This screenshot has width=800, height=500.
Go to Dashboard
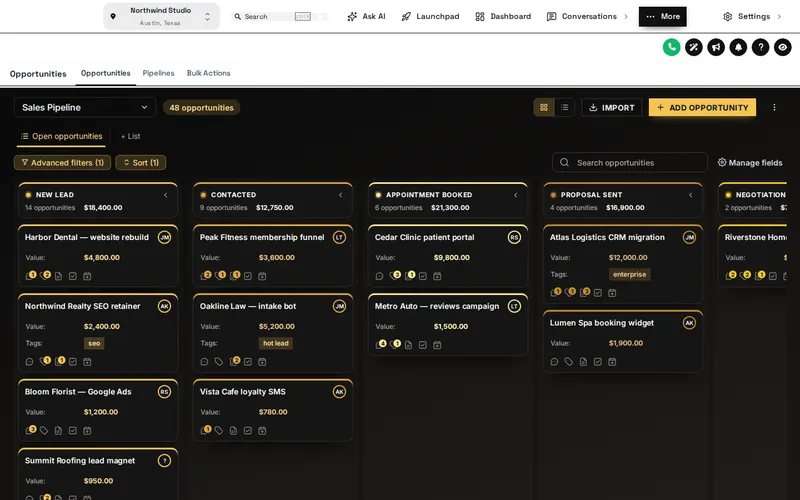pos(503,16)
